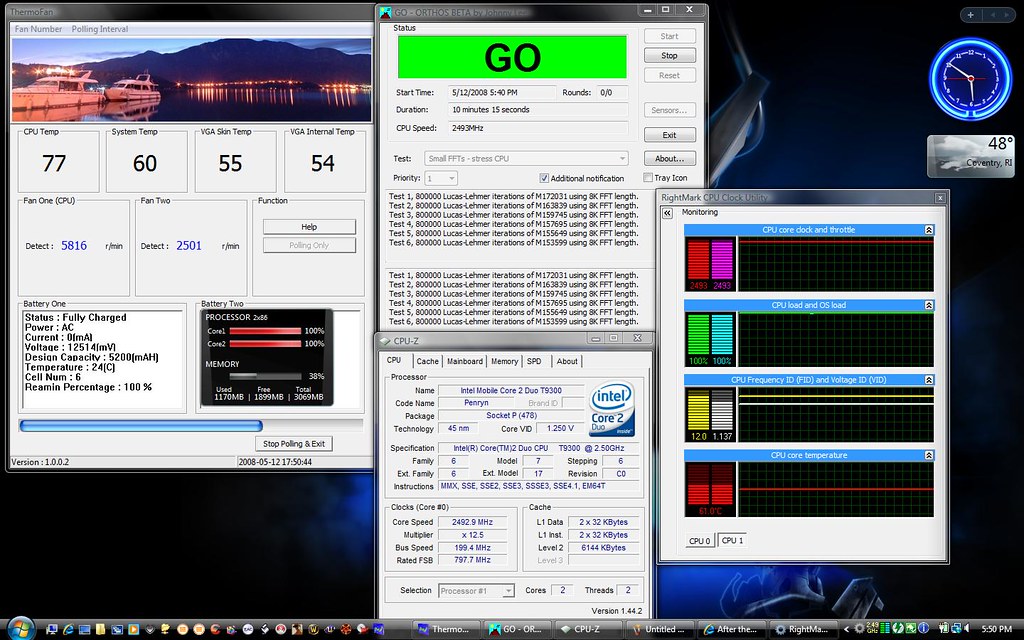Click Stop Polling & Exit in ThermoFan
1024x640 pixels.
click(x=294, y=443)
